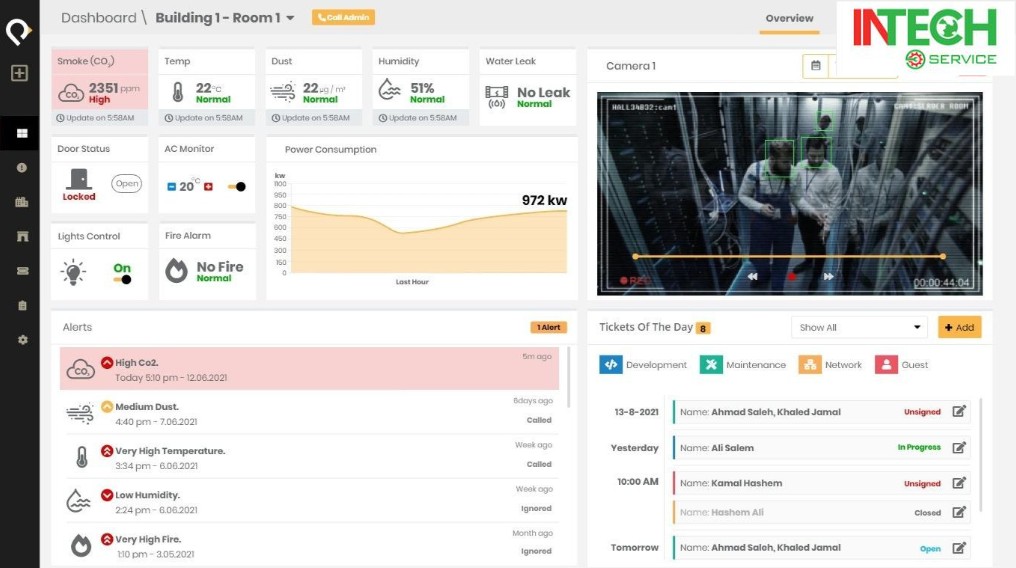Click the 972 kw power value
The width and height of the screenshot is (1016, 568).
(x=544, y=200)
